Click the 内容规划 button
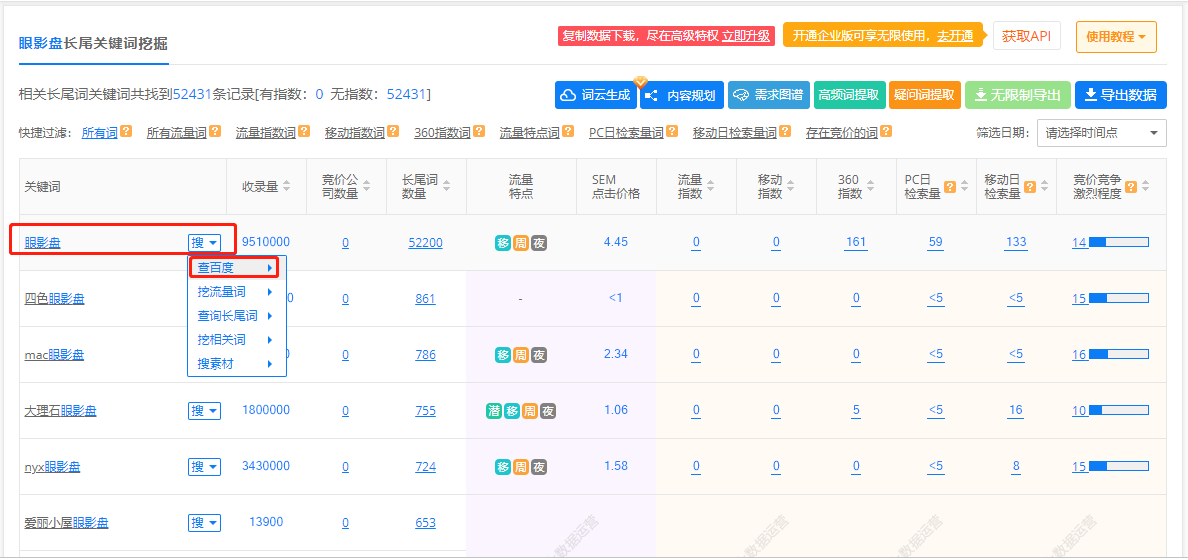1188x560 pixels. (x=682, y=95)
